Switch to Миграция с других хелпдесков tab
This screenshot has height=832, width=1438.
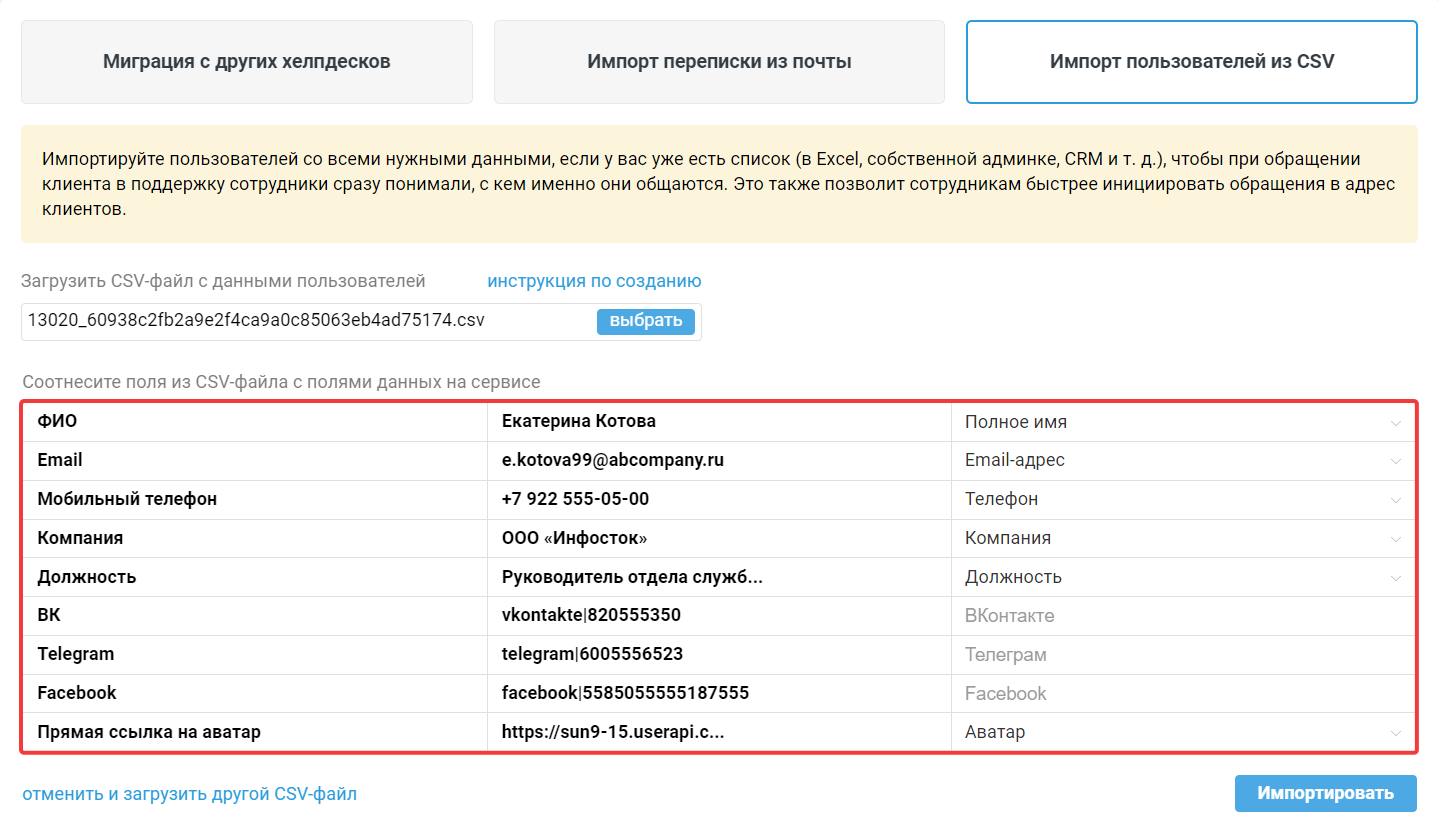pos(247,62)
